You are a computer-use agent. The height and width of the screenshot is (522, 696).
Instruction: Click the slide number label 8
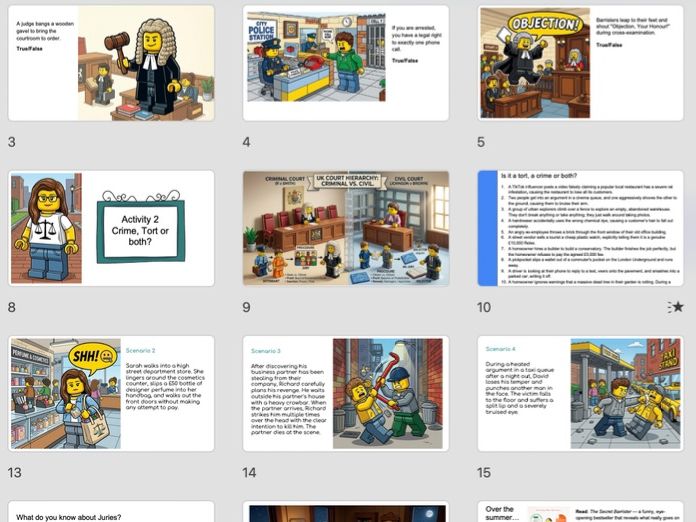tap(12, 307)
